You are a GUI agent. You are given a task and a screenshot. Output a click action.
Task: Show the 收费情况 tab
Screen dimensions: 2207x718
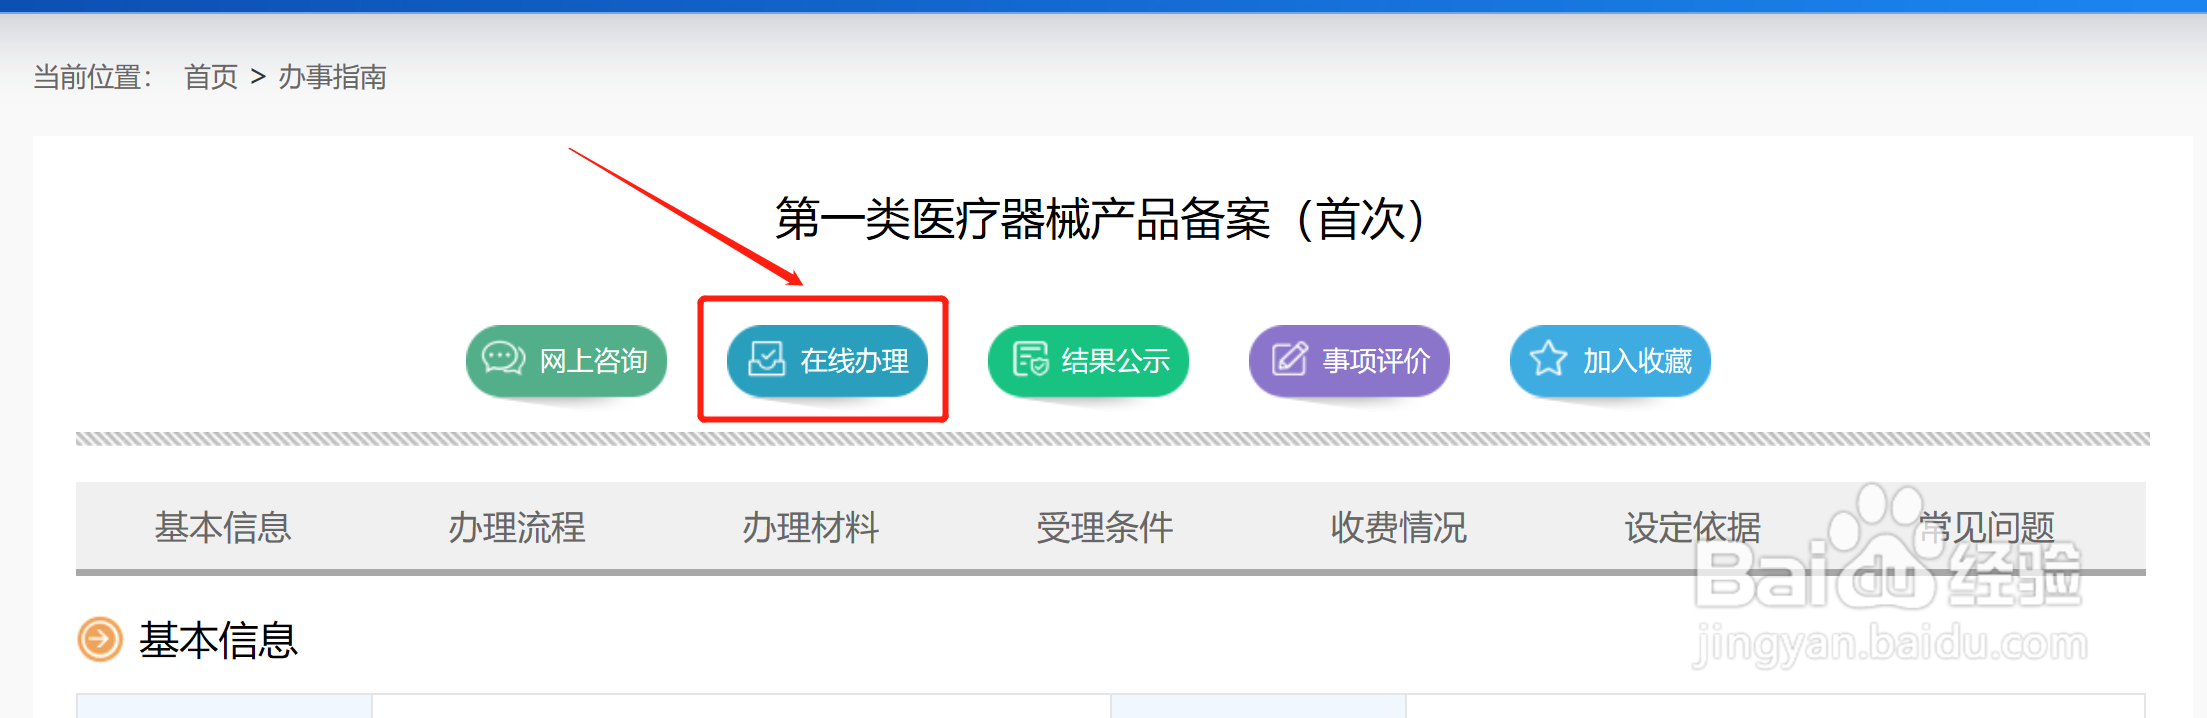pyautogui.click(x=1399, y=527)
